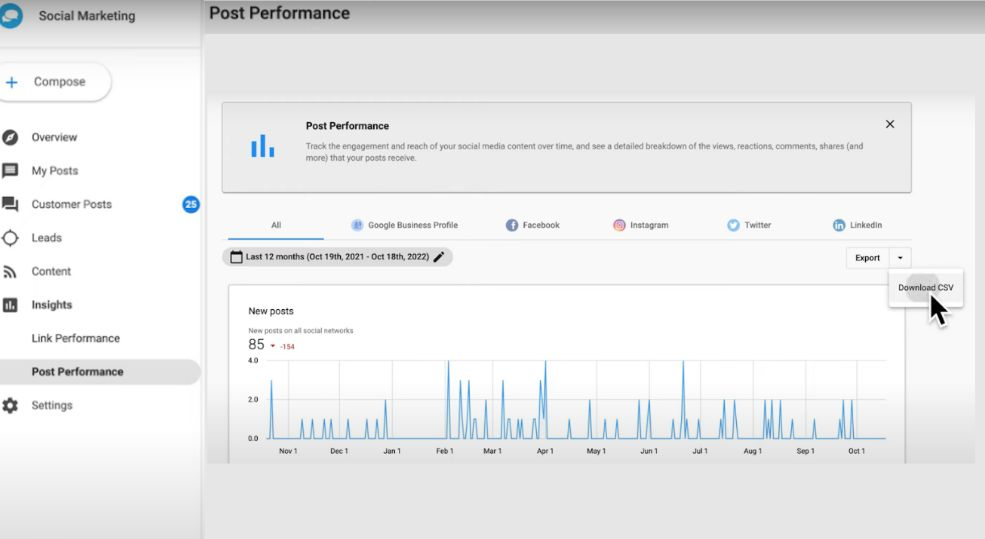The height and width of the screenshot is (539, 985).
Task: Switch to the Twitter tab
Action: 749,225
